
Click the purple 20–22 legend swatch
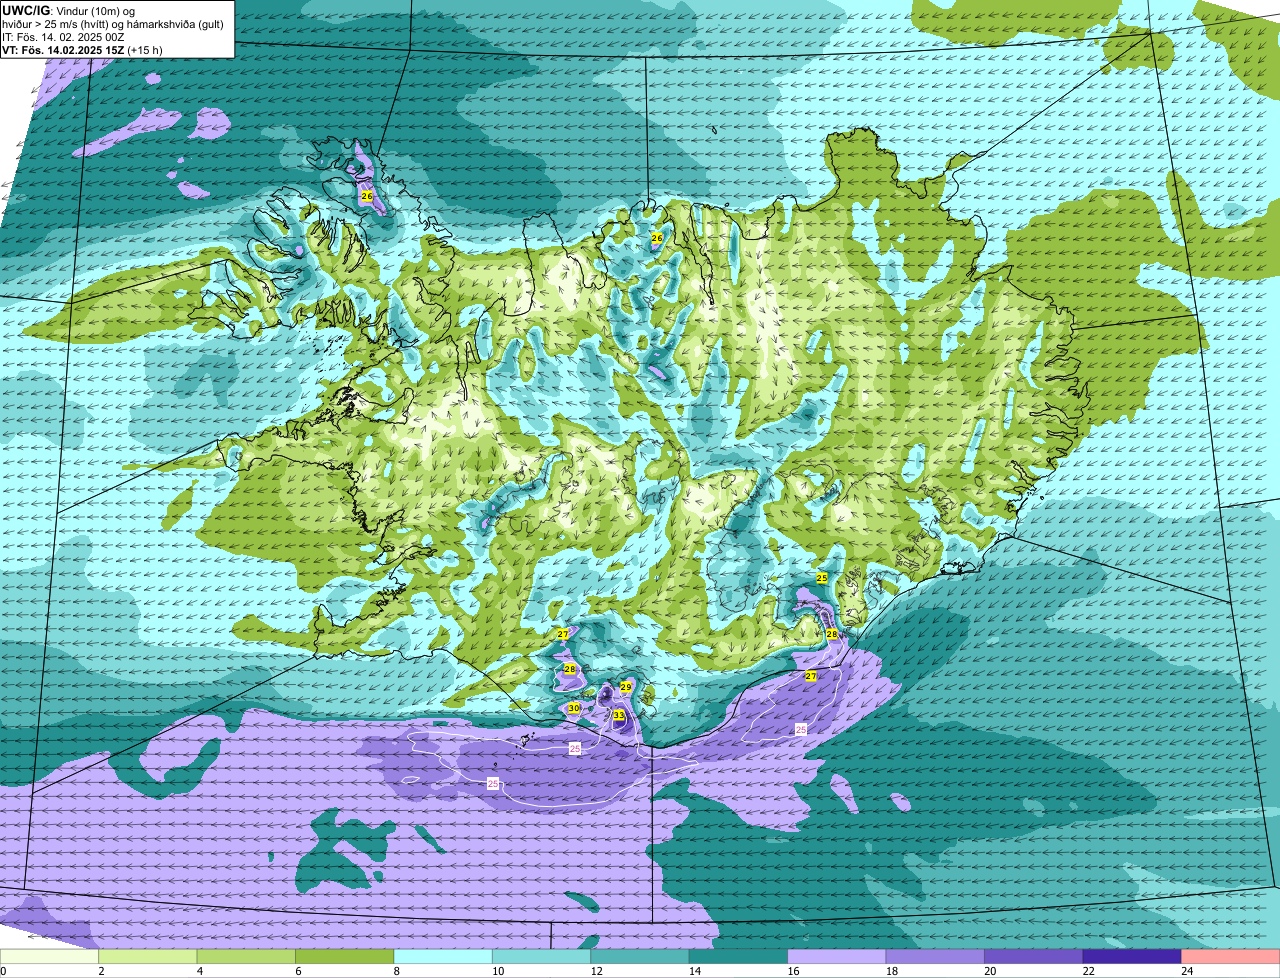pyautogui.click(x=1034, y=957)
